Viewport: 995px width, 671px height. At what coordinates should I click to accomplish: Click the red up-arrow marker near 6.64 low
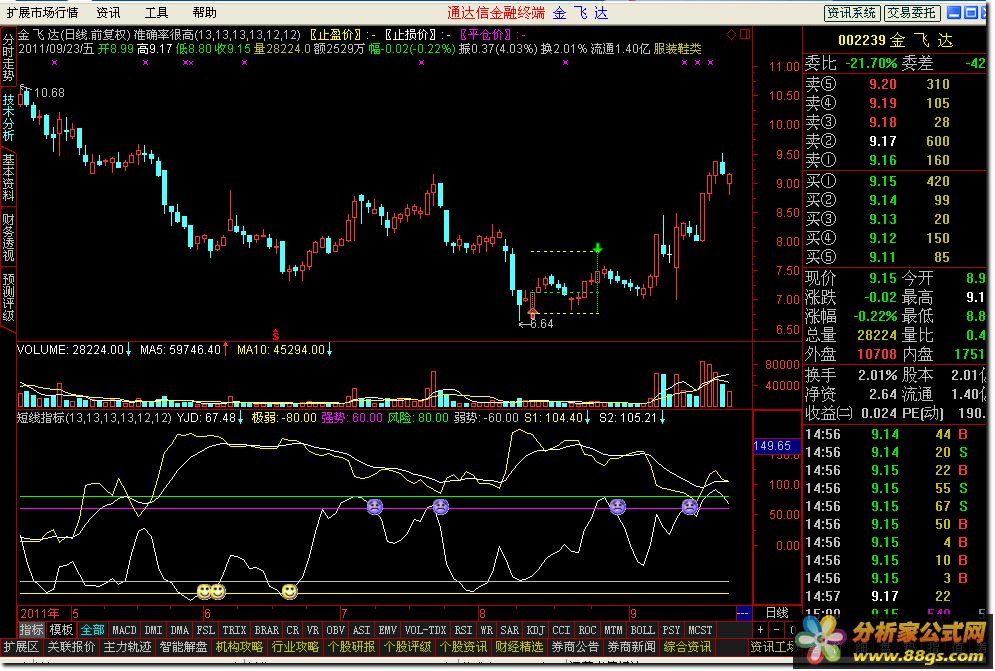click(532, 312)
